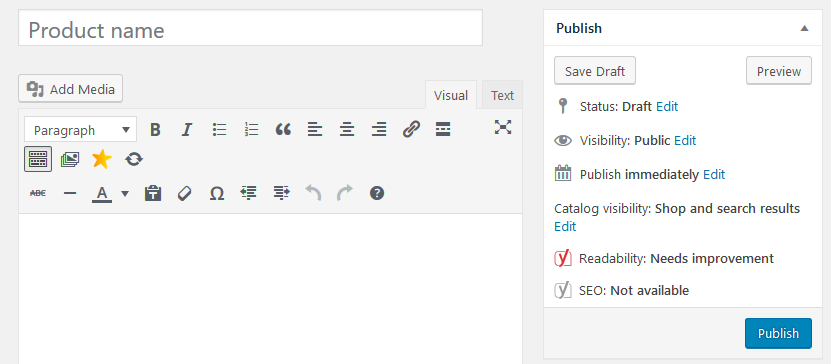Center align the text

pos(347,129)
